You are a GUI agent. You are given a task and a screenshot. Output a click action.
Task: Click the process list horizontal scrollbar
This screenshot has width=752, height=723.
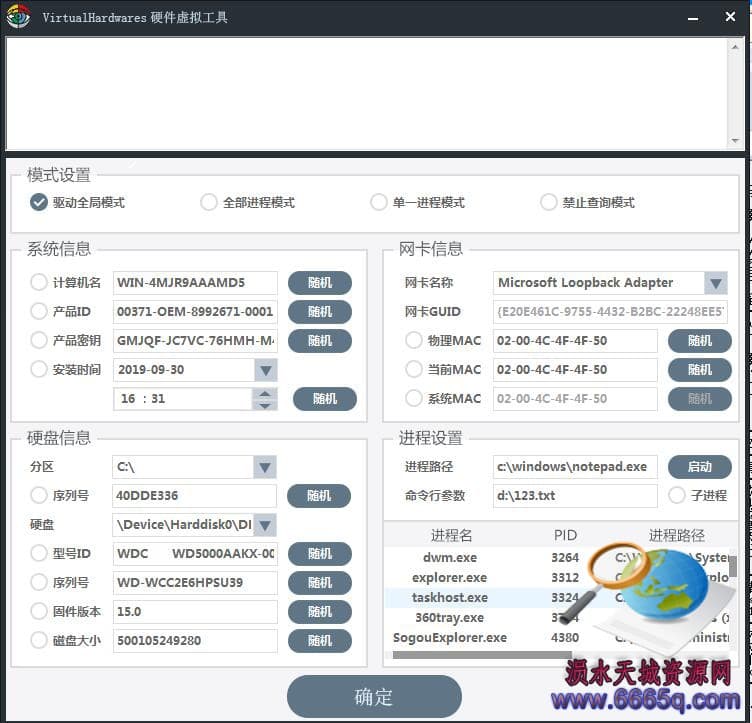[482, 654]
